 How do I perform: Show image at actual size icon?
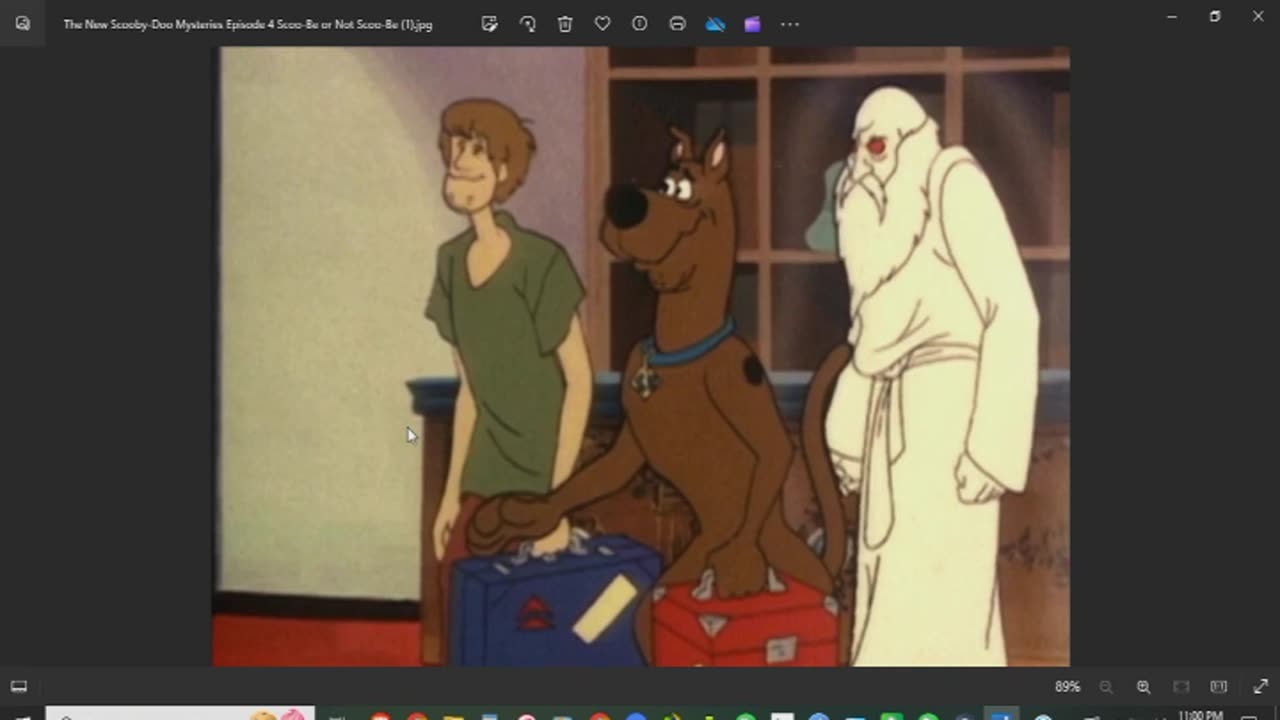(1218, 687)
